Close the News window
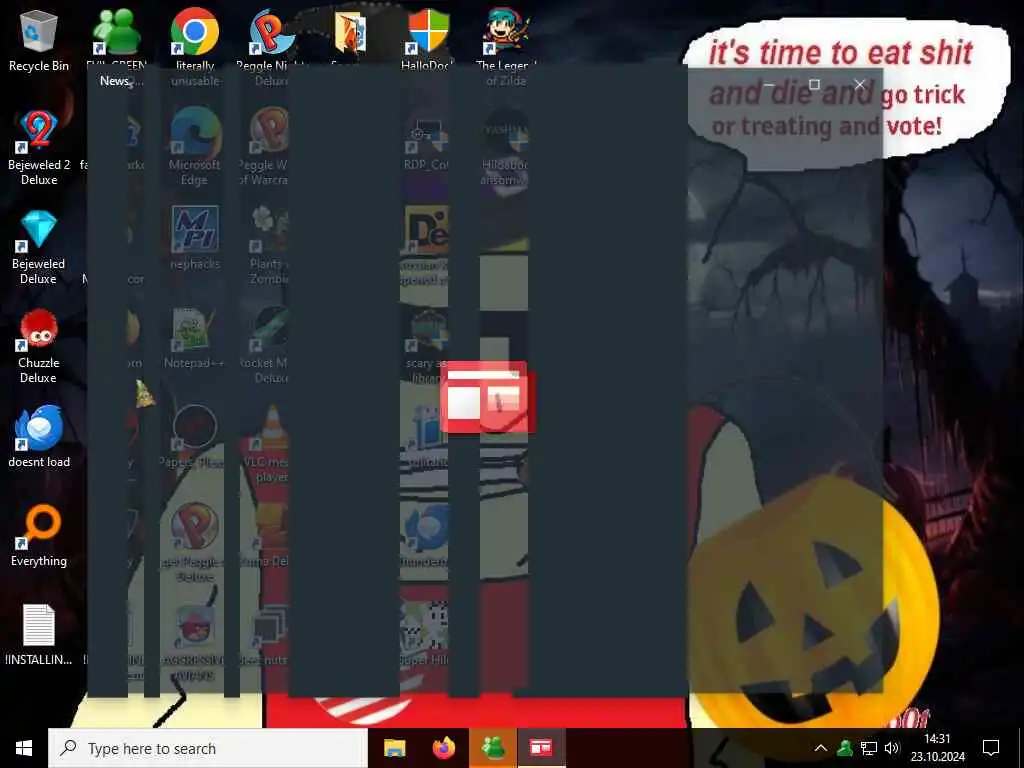The height and width of the screenshot is (768, 1024). point(860,84)
